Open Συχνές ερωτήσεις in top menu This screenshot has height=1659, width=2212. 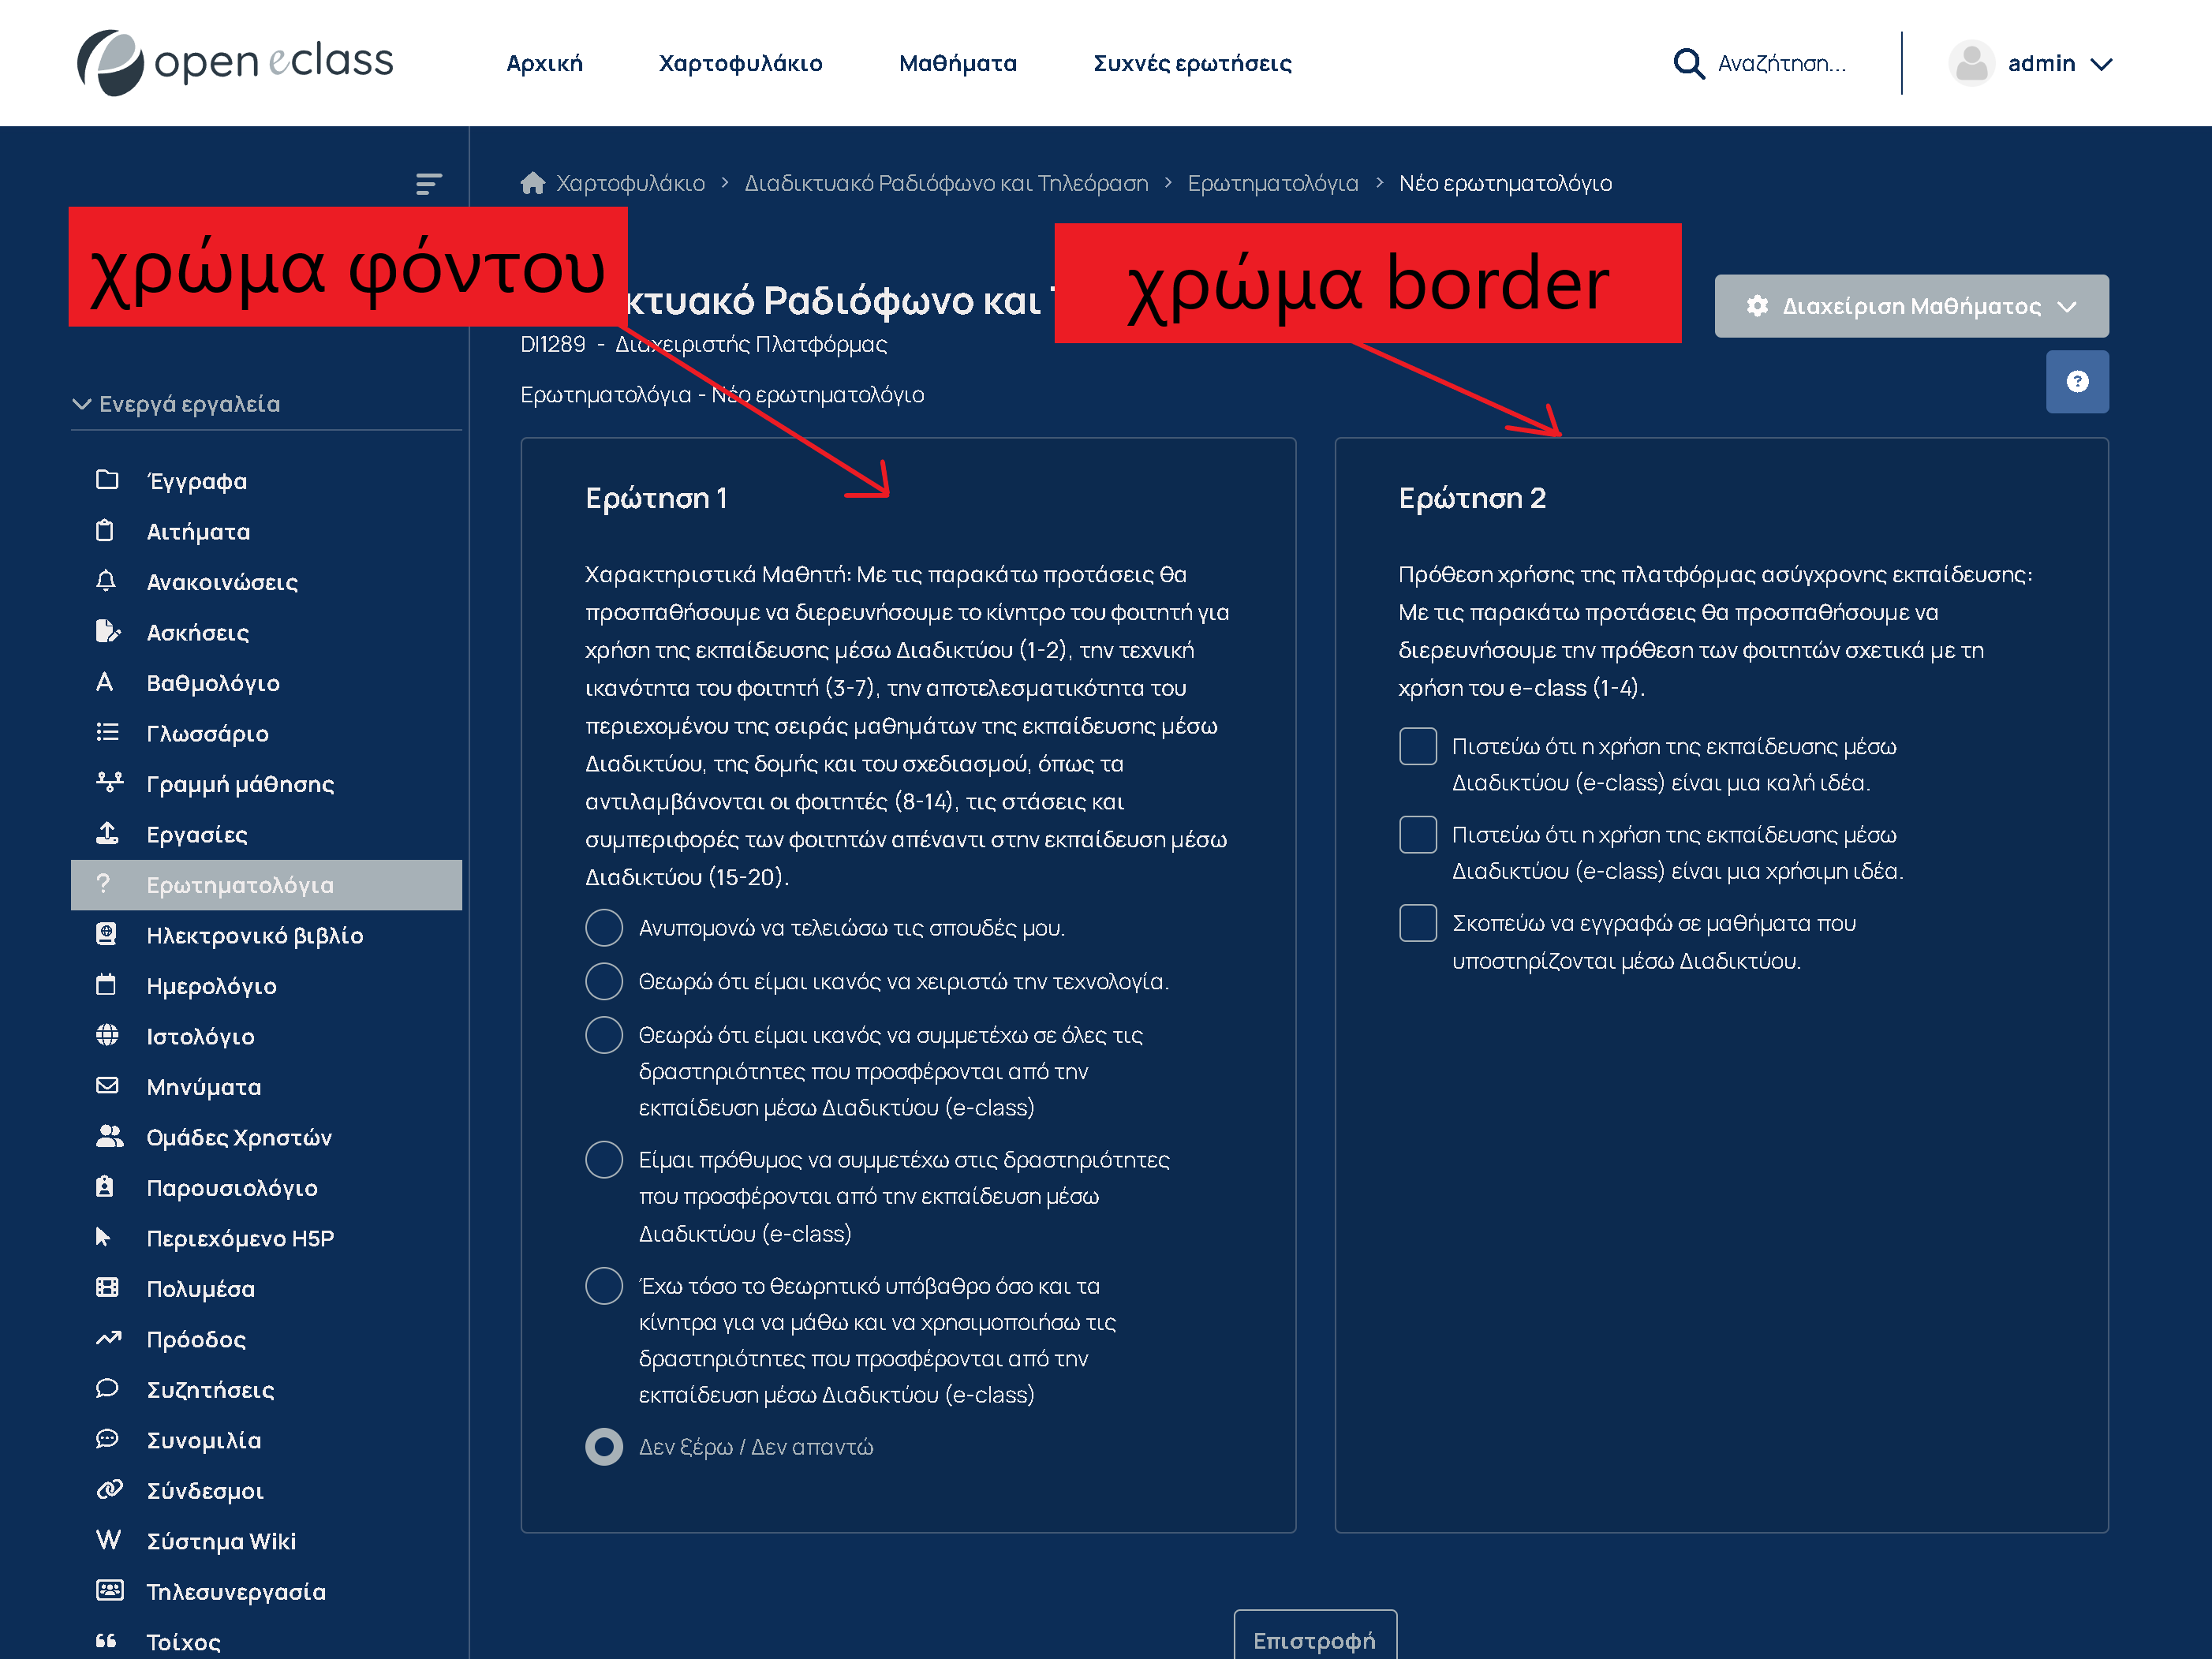(x=1192, y=63)
